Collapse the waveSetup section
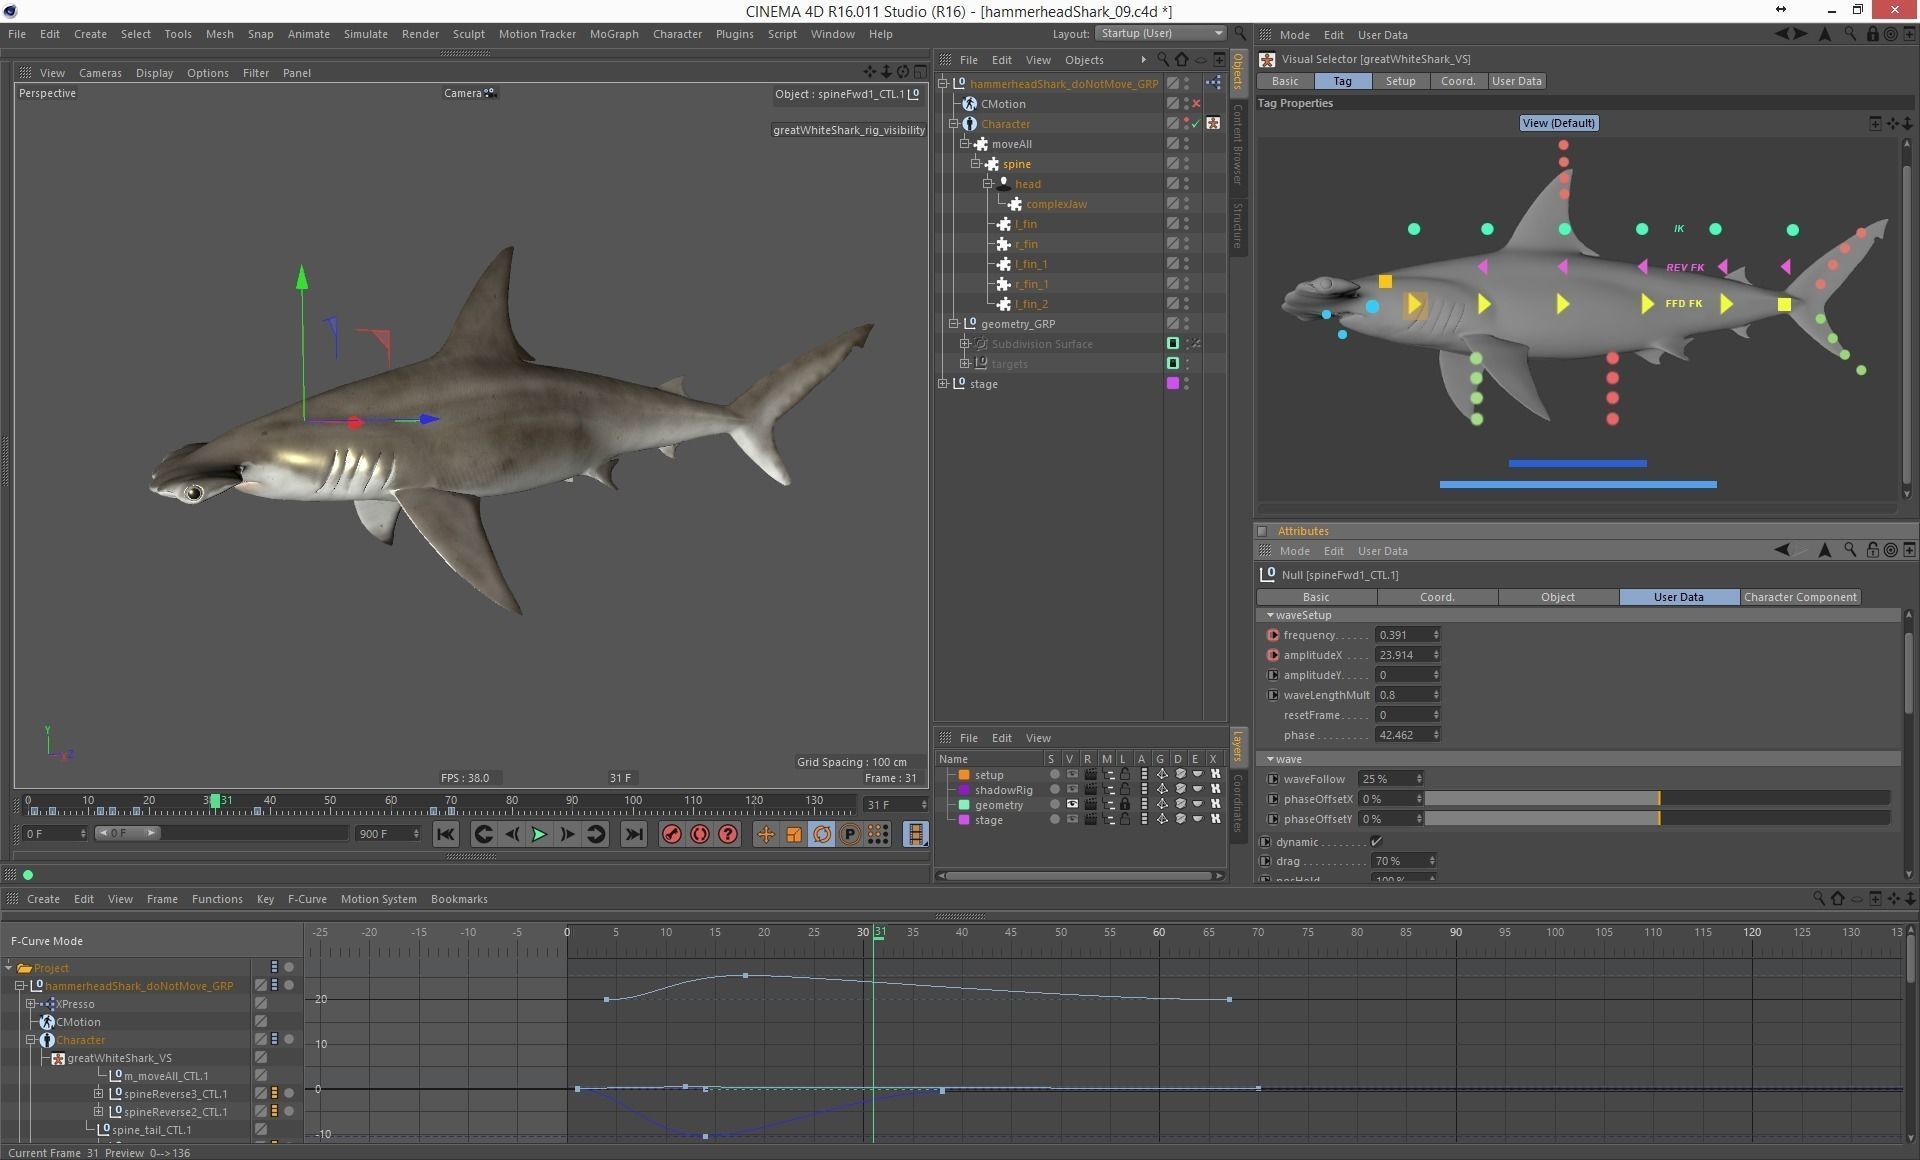 (1270, 615)
